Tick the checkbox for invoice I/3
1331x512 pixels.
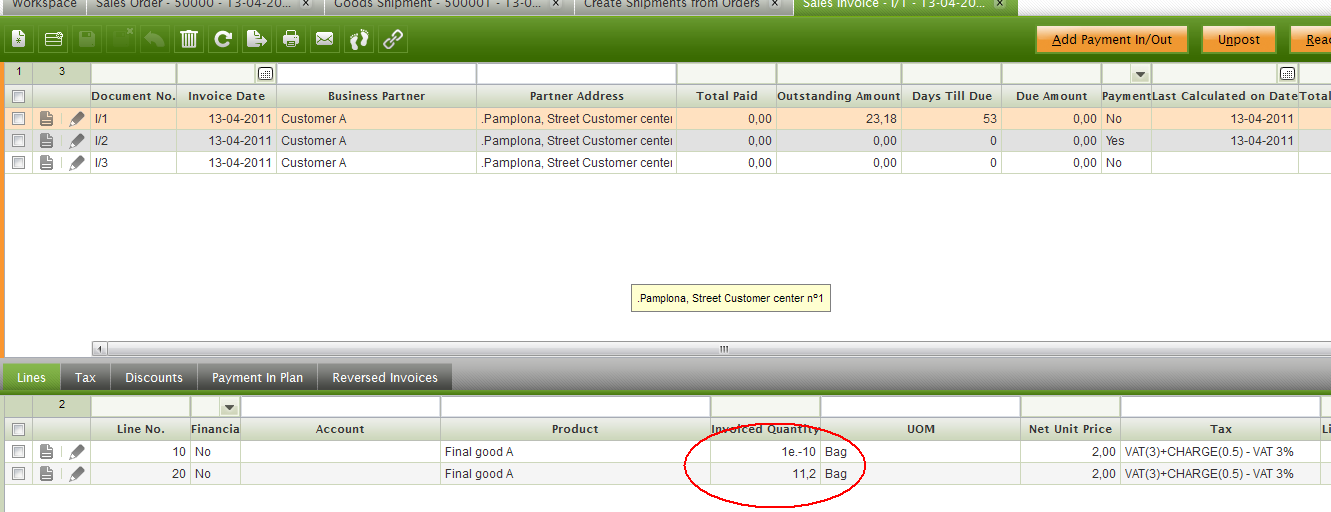[x=18, y=163]
